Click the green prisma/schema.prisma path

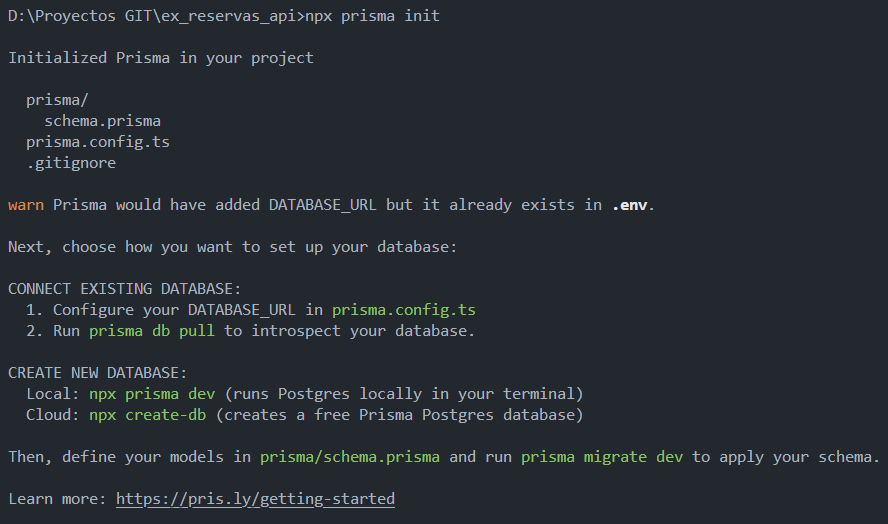tap(349, 457)
